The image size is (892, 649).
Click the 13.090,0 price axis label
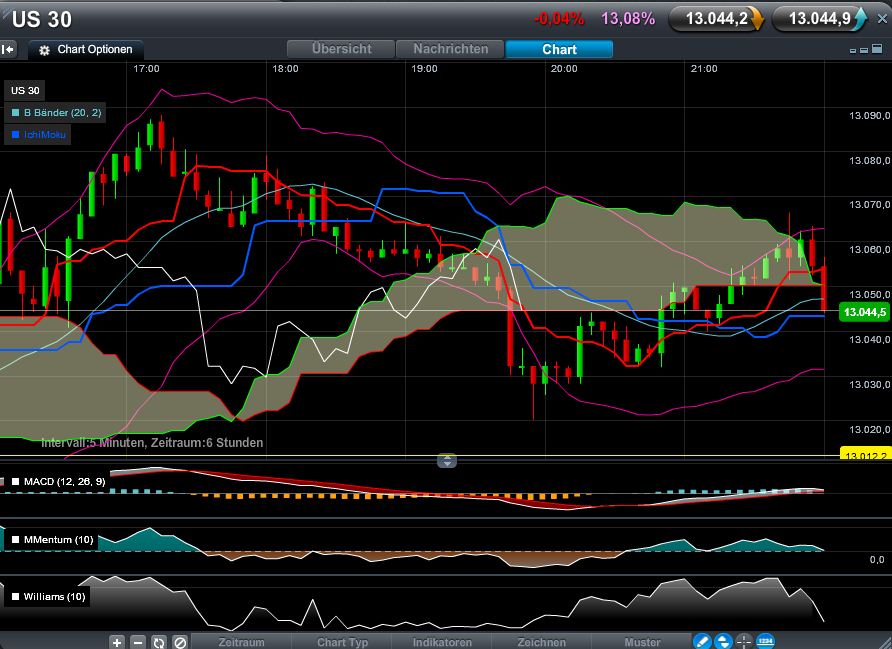[x=869, y=116]
